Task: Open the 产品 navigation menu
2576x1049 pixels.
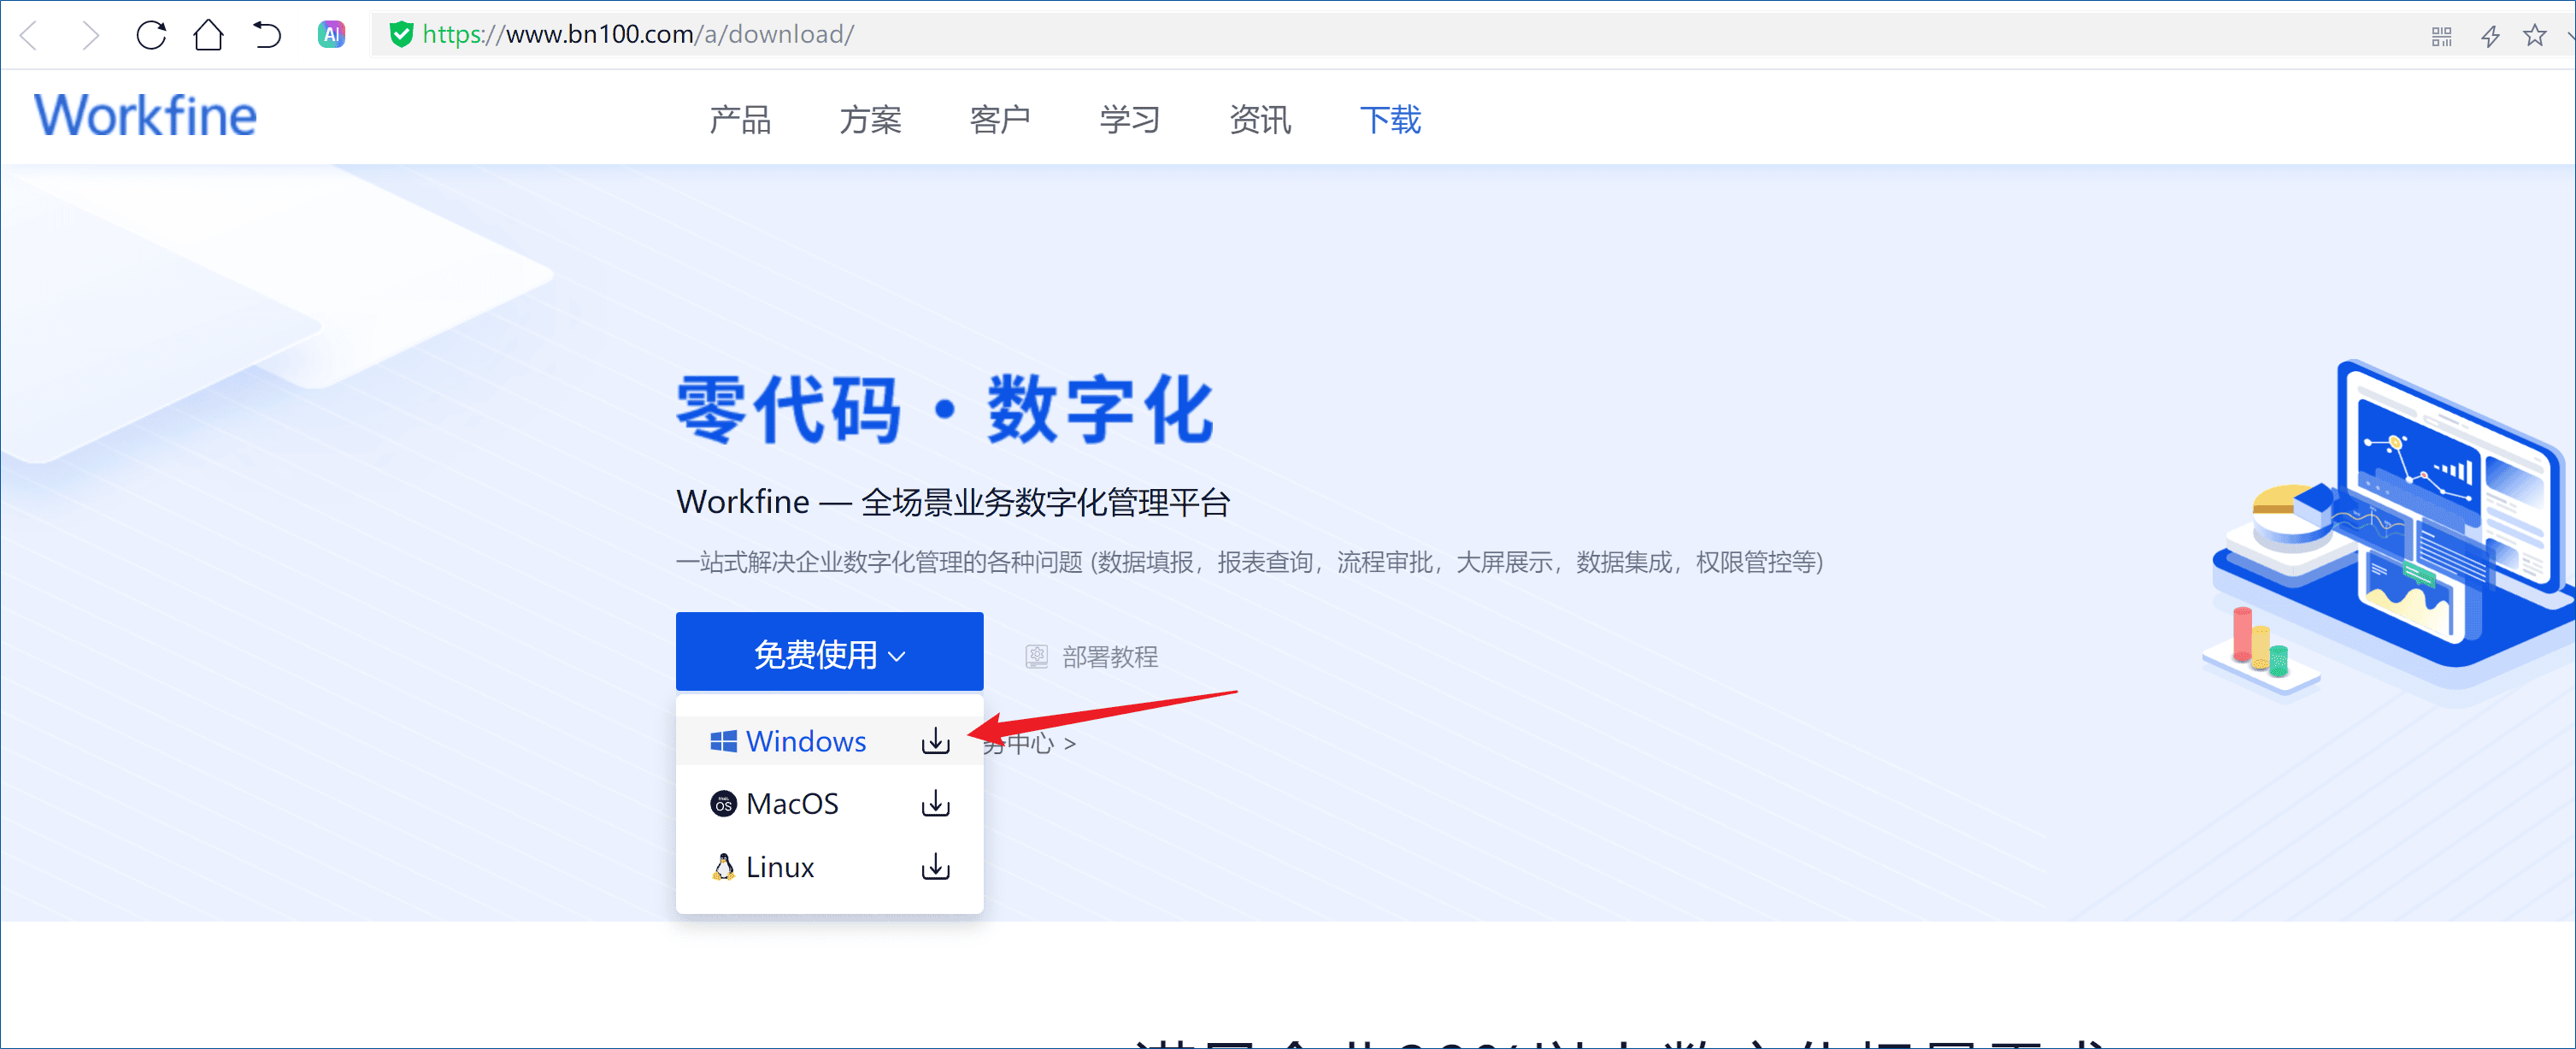Action: coord(740,120)
